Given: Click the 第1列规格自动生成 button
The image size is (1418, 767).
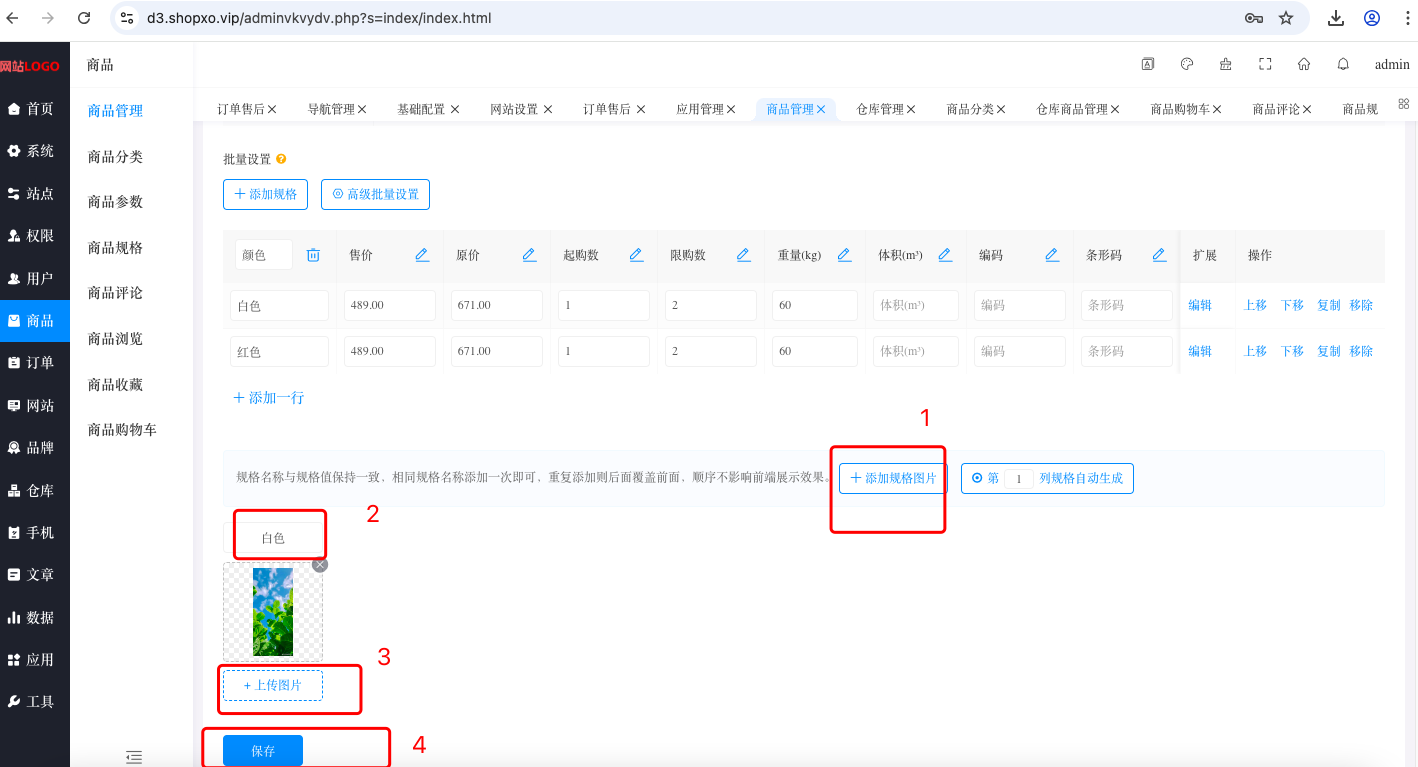Looking at the screenshot, I should point(1047,478).
